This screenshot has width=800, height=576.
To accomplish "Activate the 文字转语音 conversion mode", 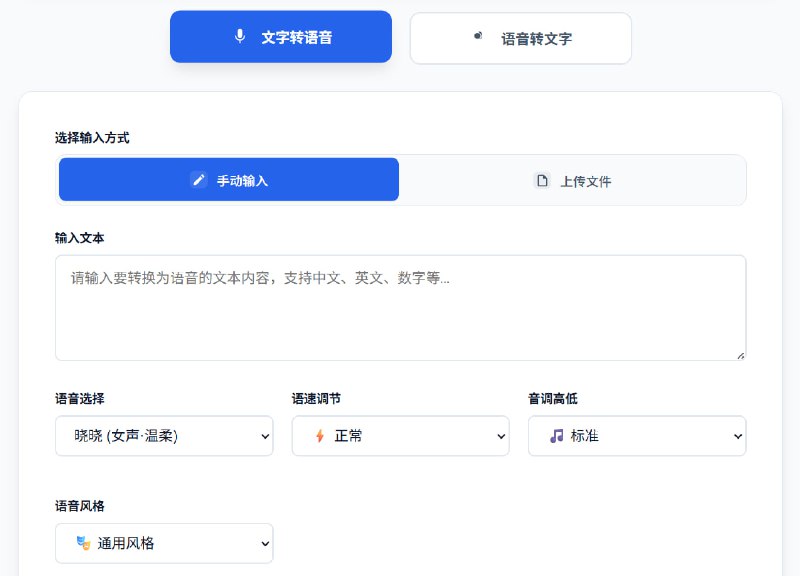I will (280, 36).
